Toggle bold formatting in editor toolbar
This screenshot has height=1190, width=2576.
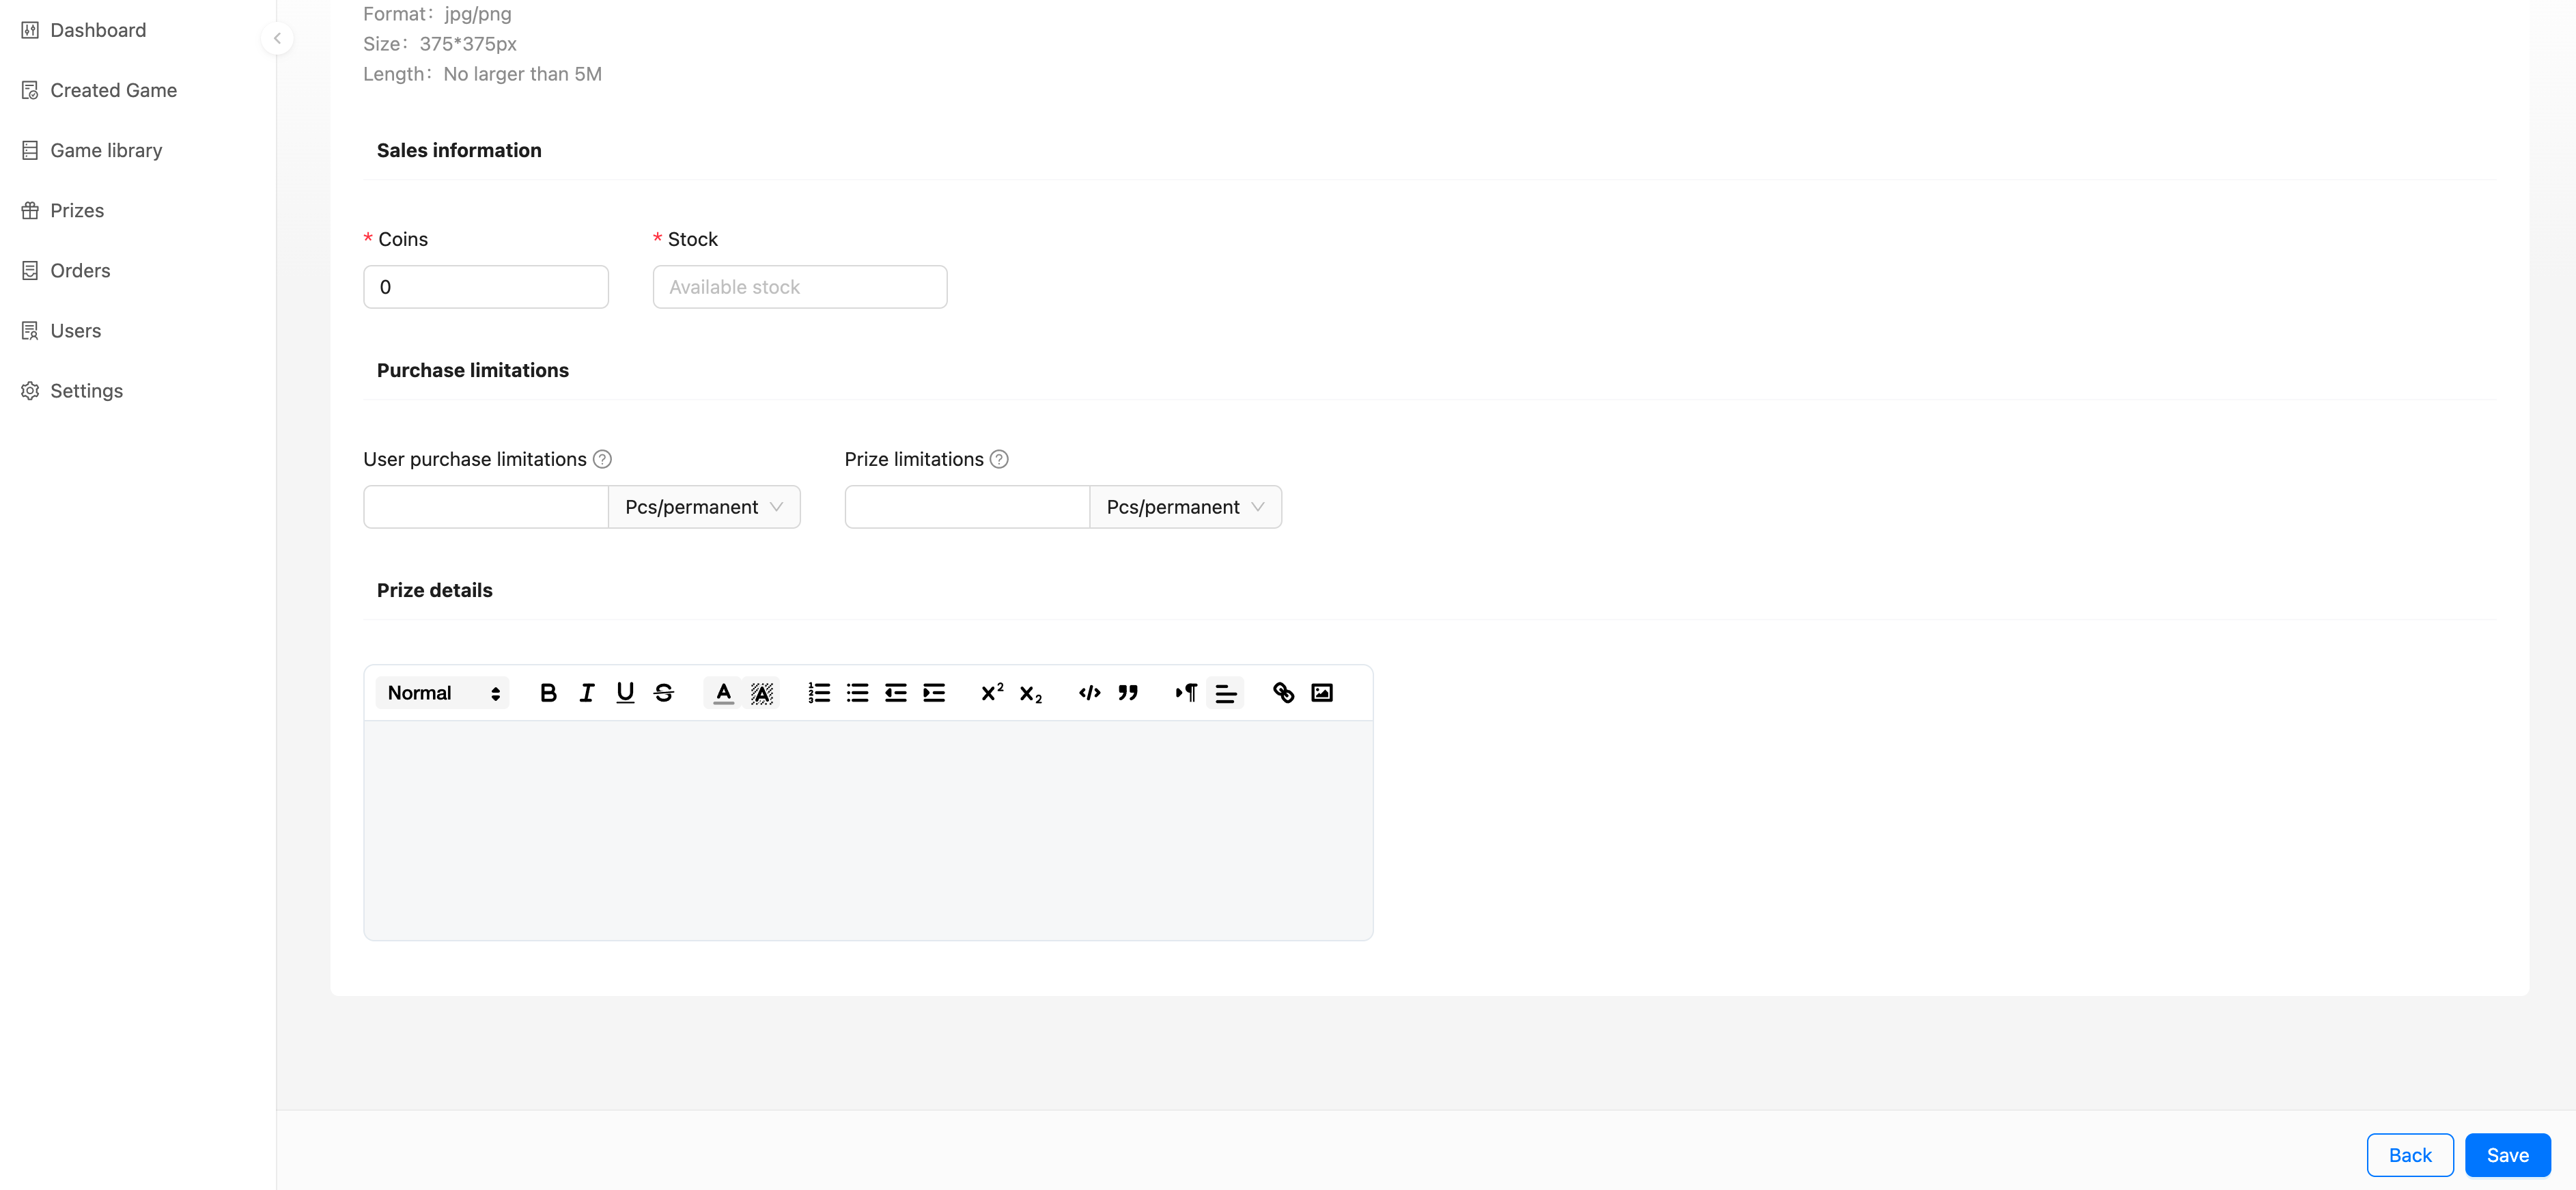point(548,693)
